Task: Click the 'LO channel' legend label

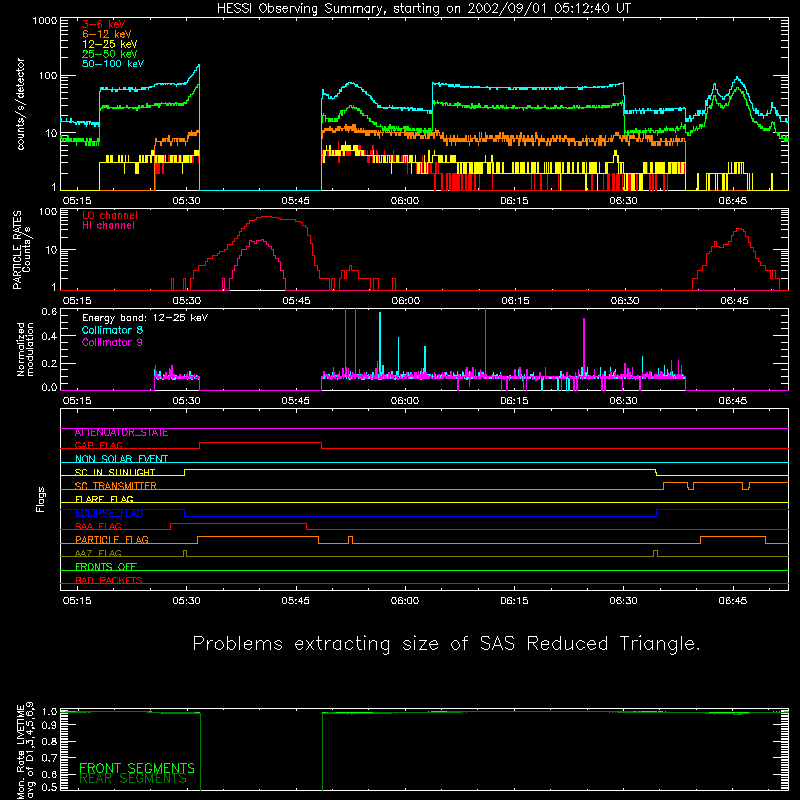Action: coord(110,215)
